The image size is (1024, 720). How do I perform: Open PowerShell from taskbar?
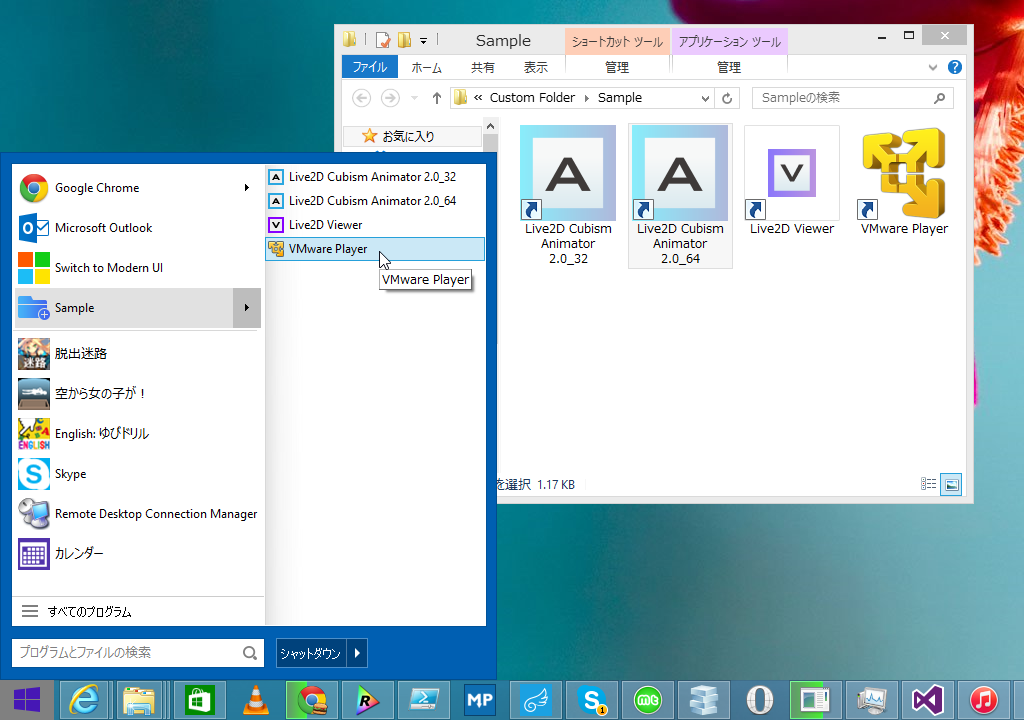tap(424, 700)
